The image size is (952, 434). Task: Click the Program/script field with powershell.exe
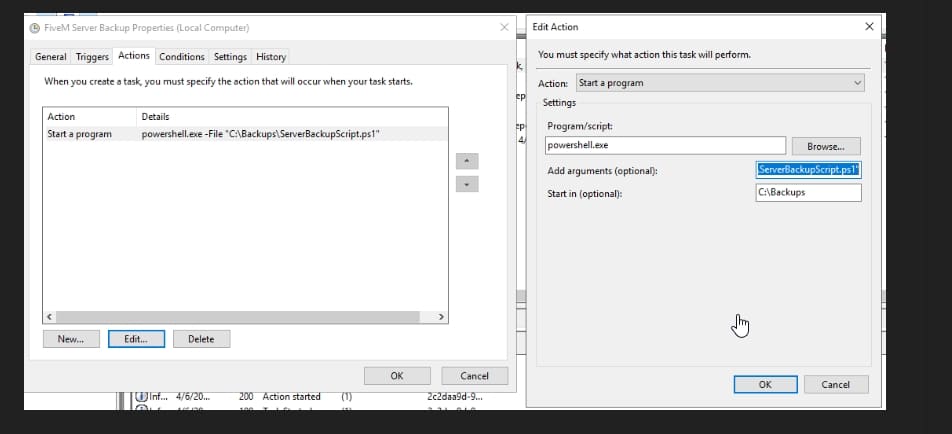[x=665, y=146]
